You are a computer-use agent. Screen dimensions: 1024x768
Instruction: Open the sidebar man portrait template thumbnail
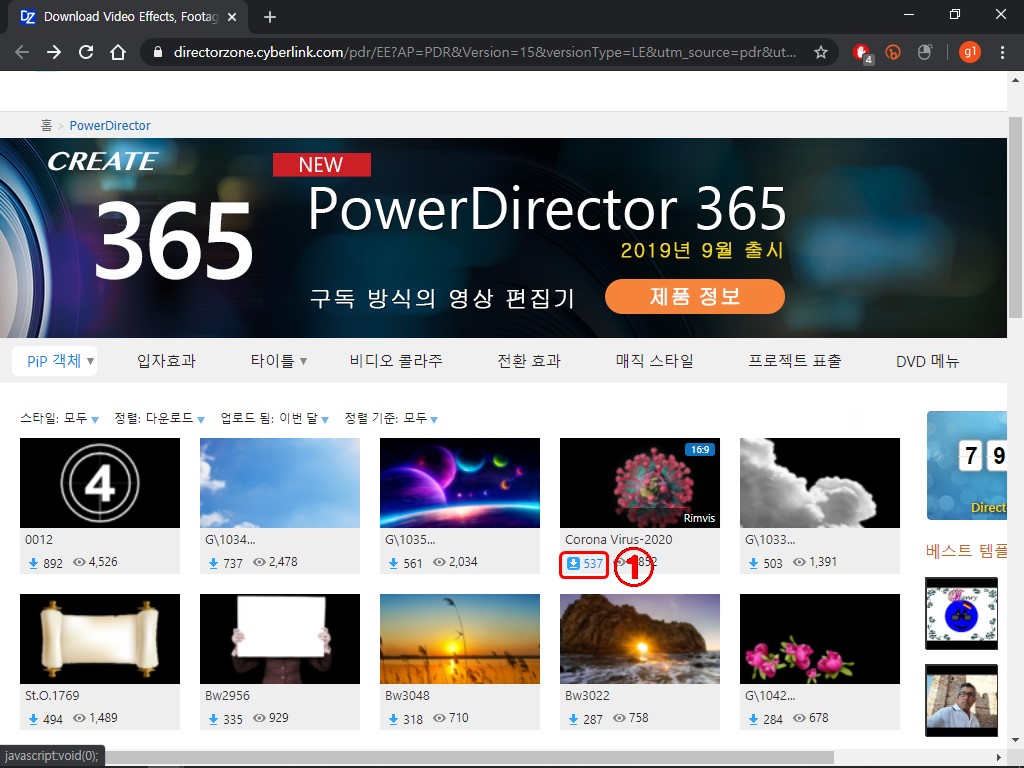[961, 701]
